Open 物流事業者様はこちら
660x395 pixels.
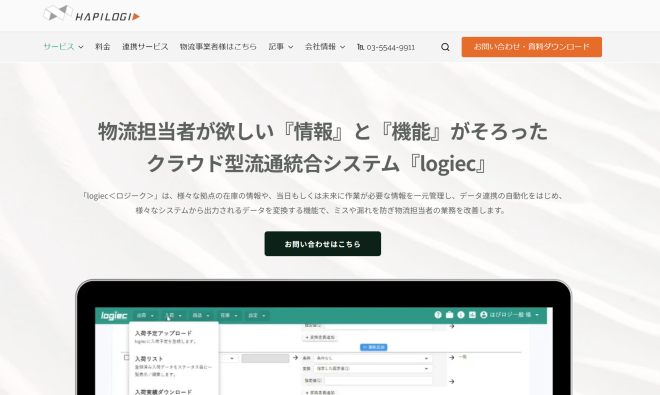(x=218, y=47)
